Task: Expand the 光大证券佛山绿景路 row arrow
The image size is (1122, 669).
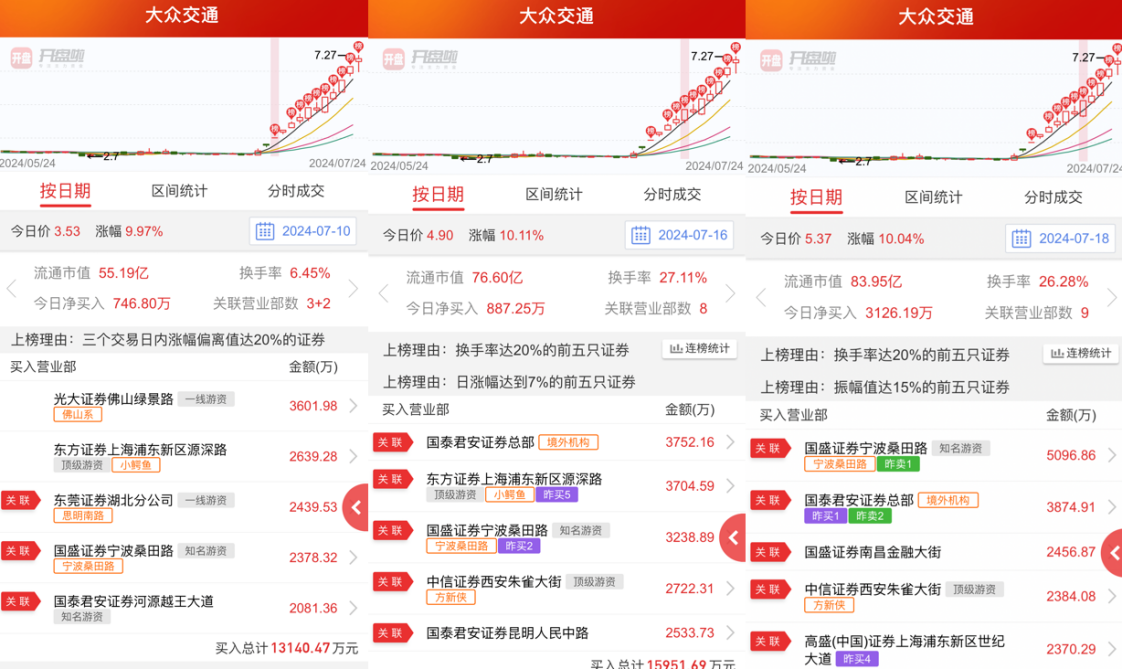Action: [353, 406]
